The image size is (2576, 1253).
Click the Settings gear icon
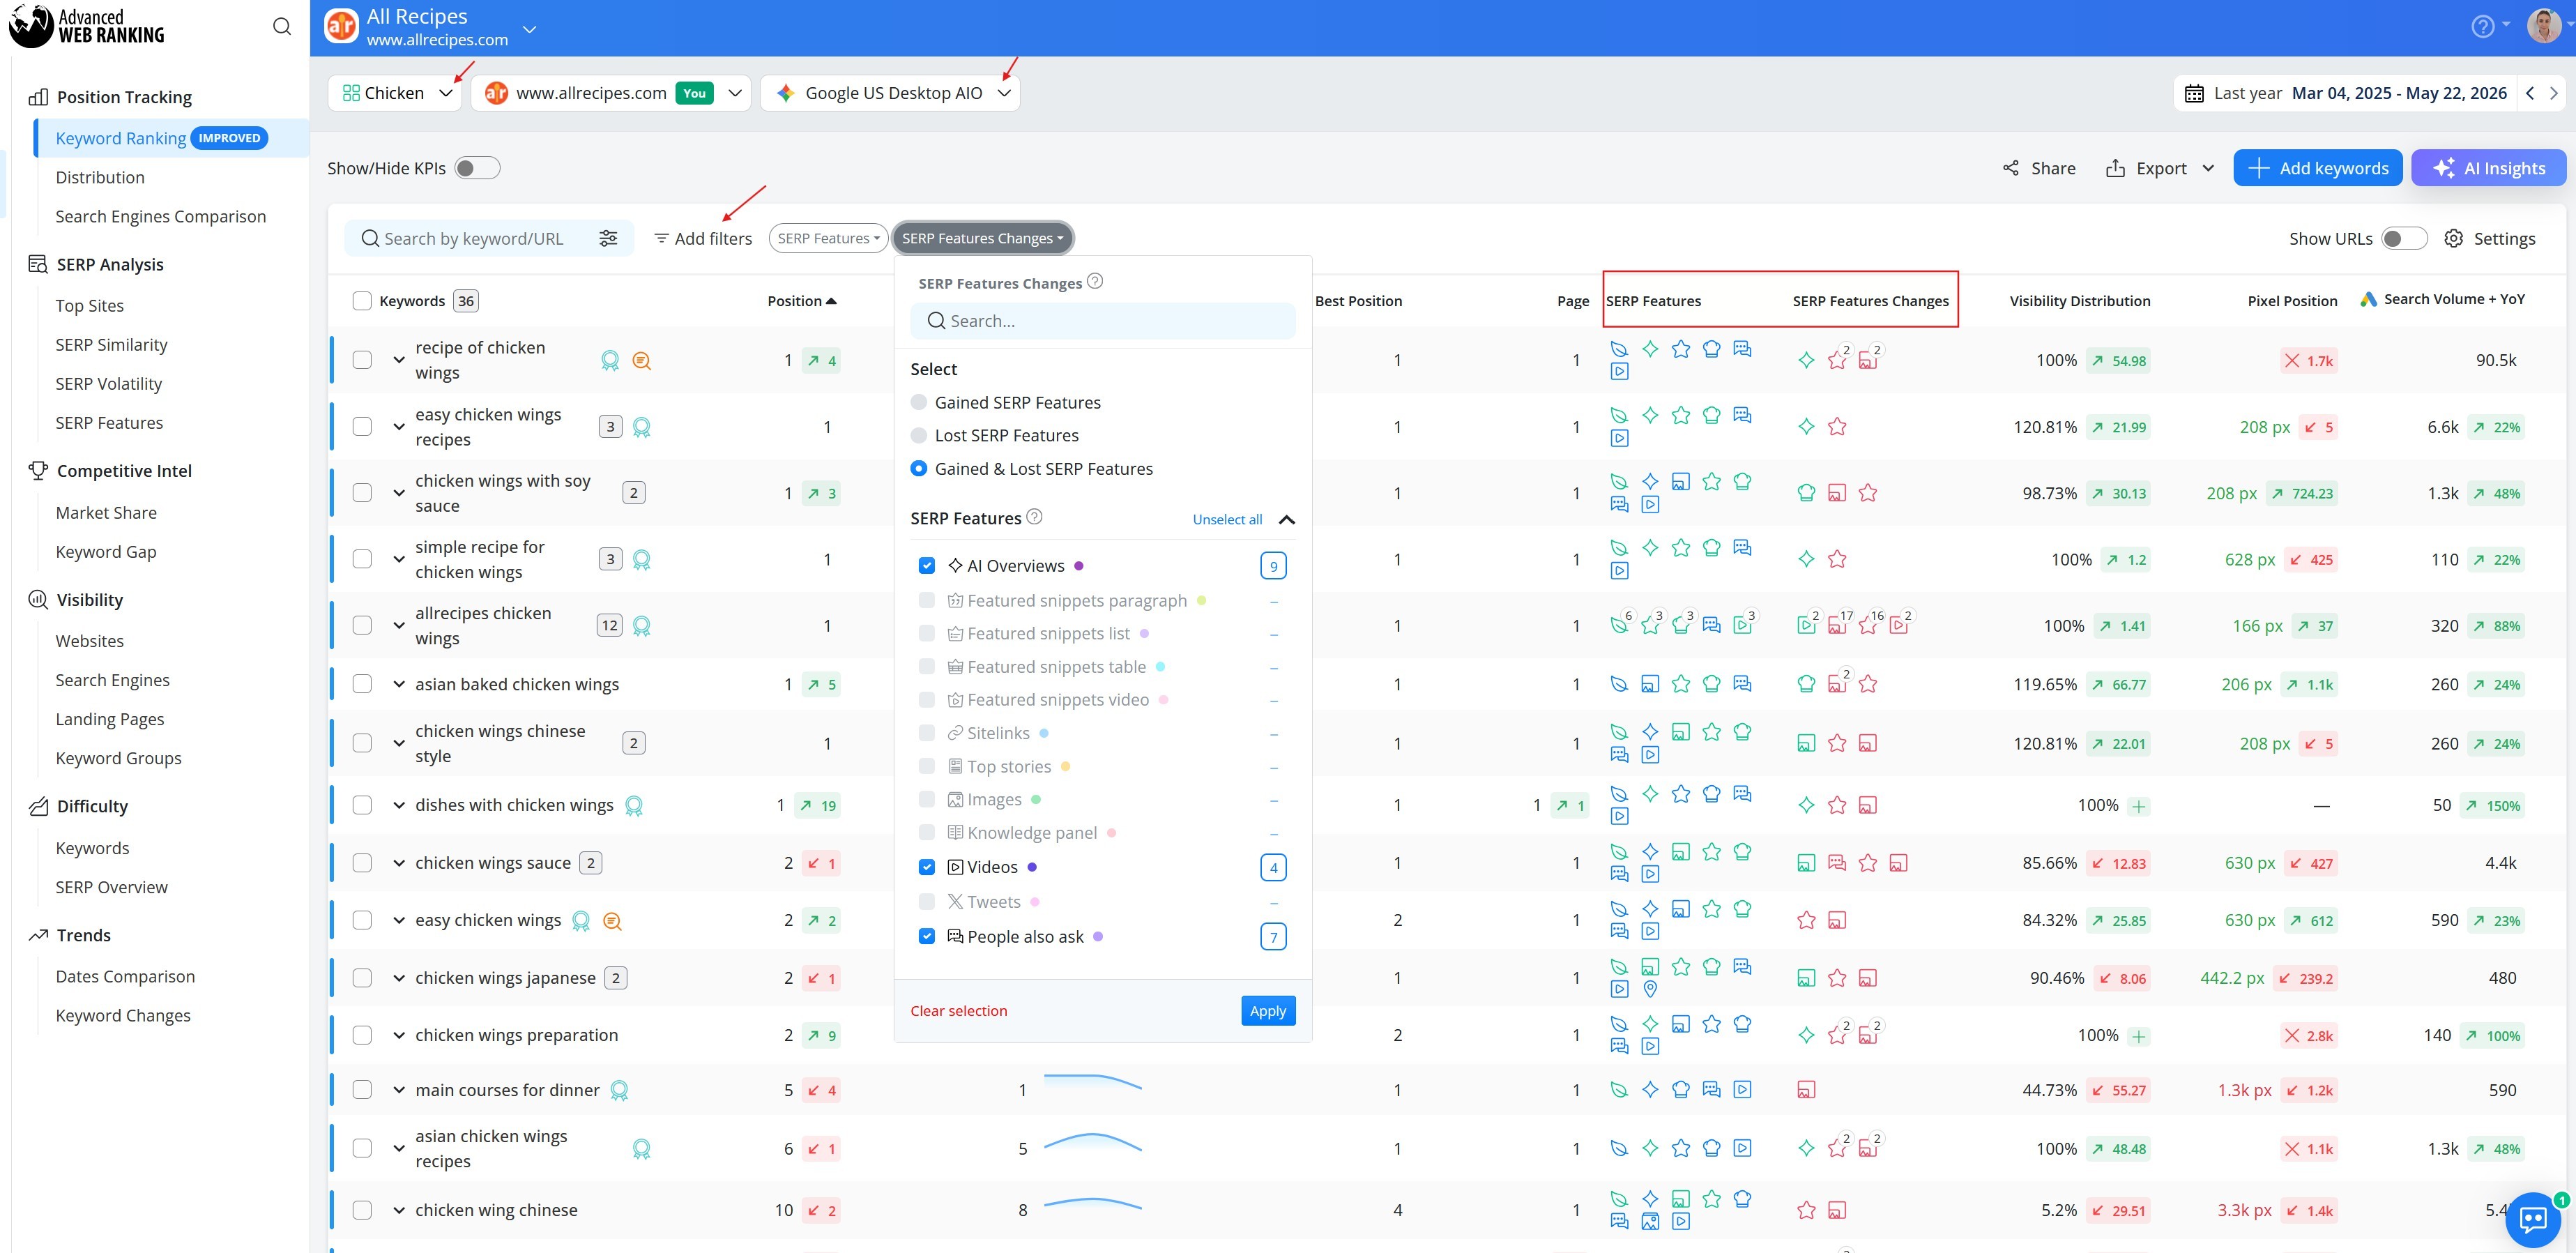click(2453, 238)
